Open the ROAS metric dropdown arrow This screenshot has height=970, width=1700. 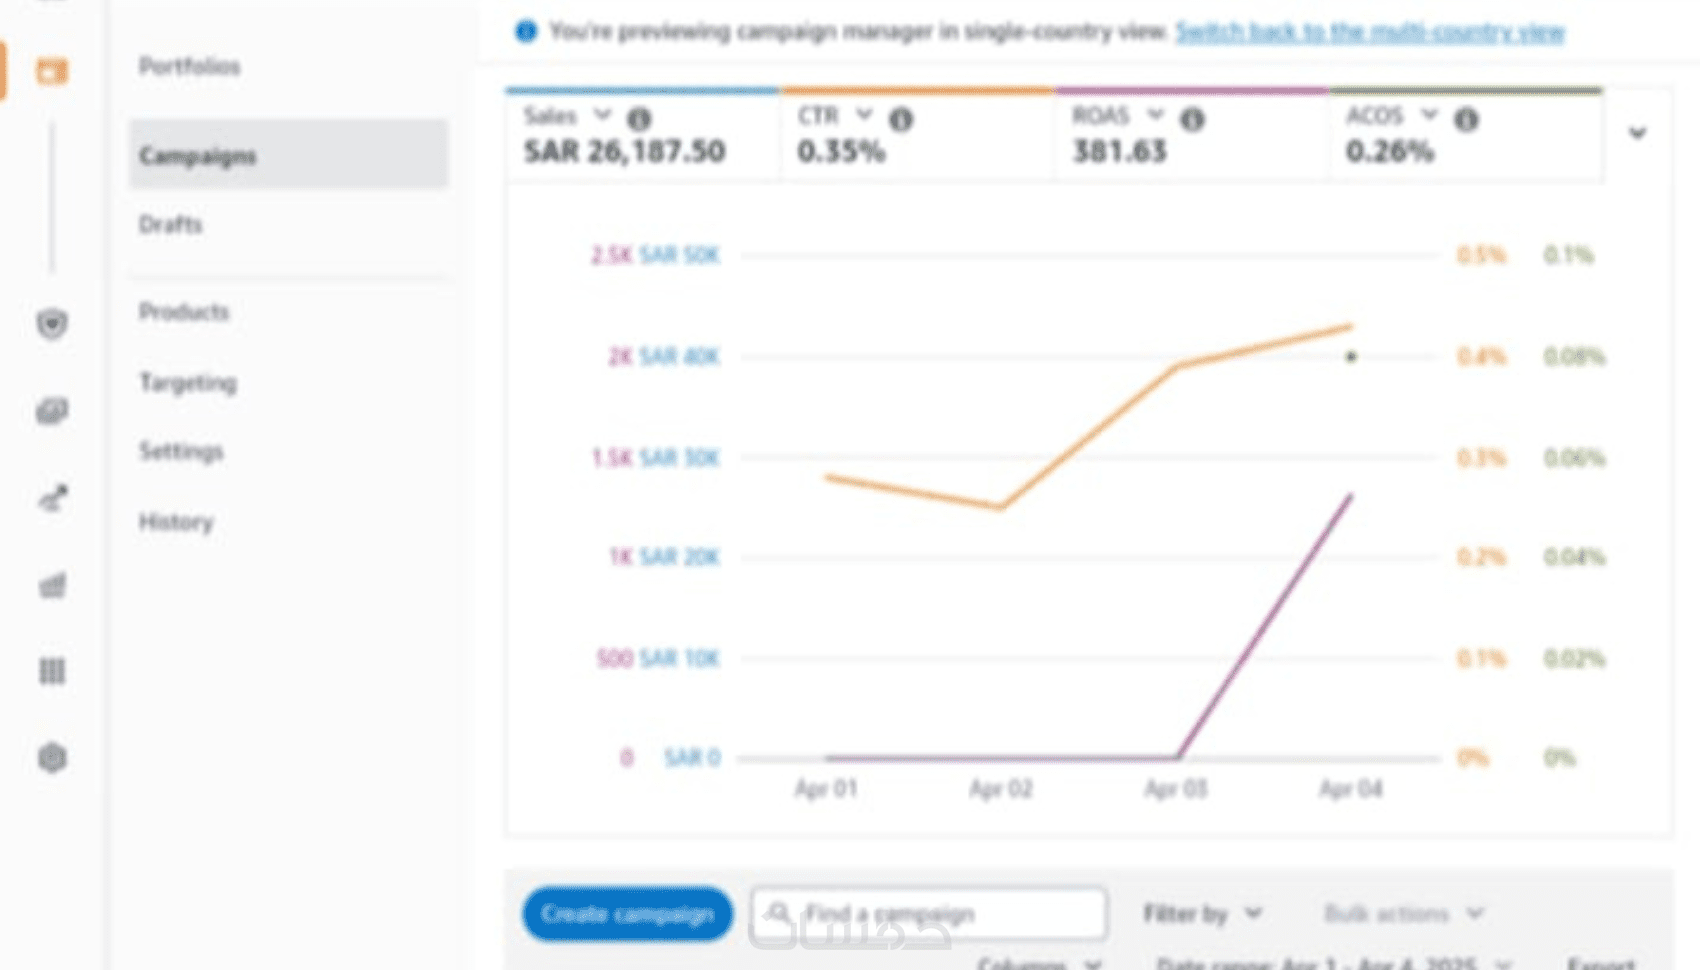pyautogui.click(x=1155, y=115)
